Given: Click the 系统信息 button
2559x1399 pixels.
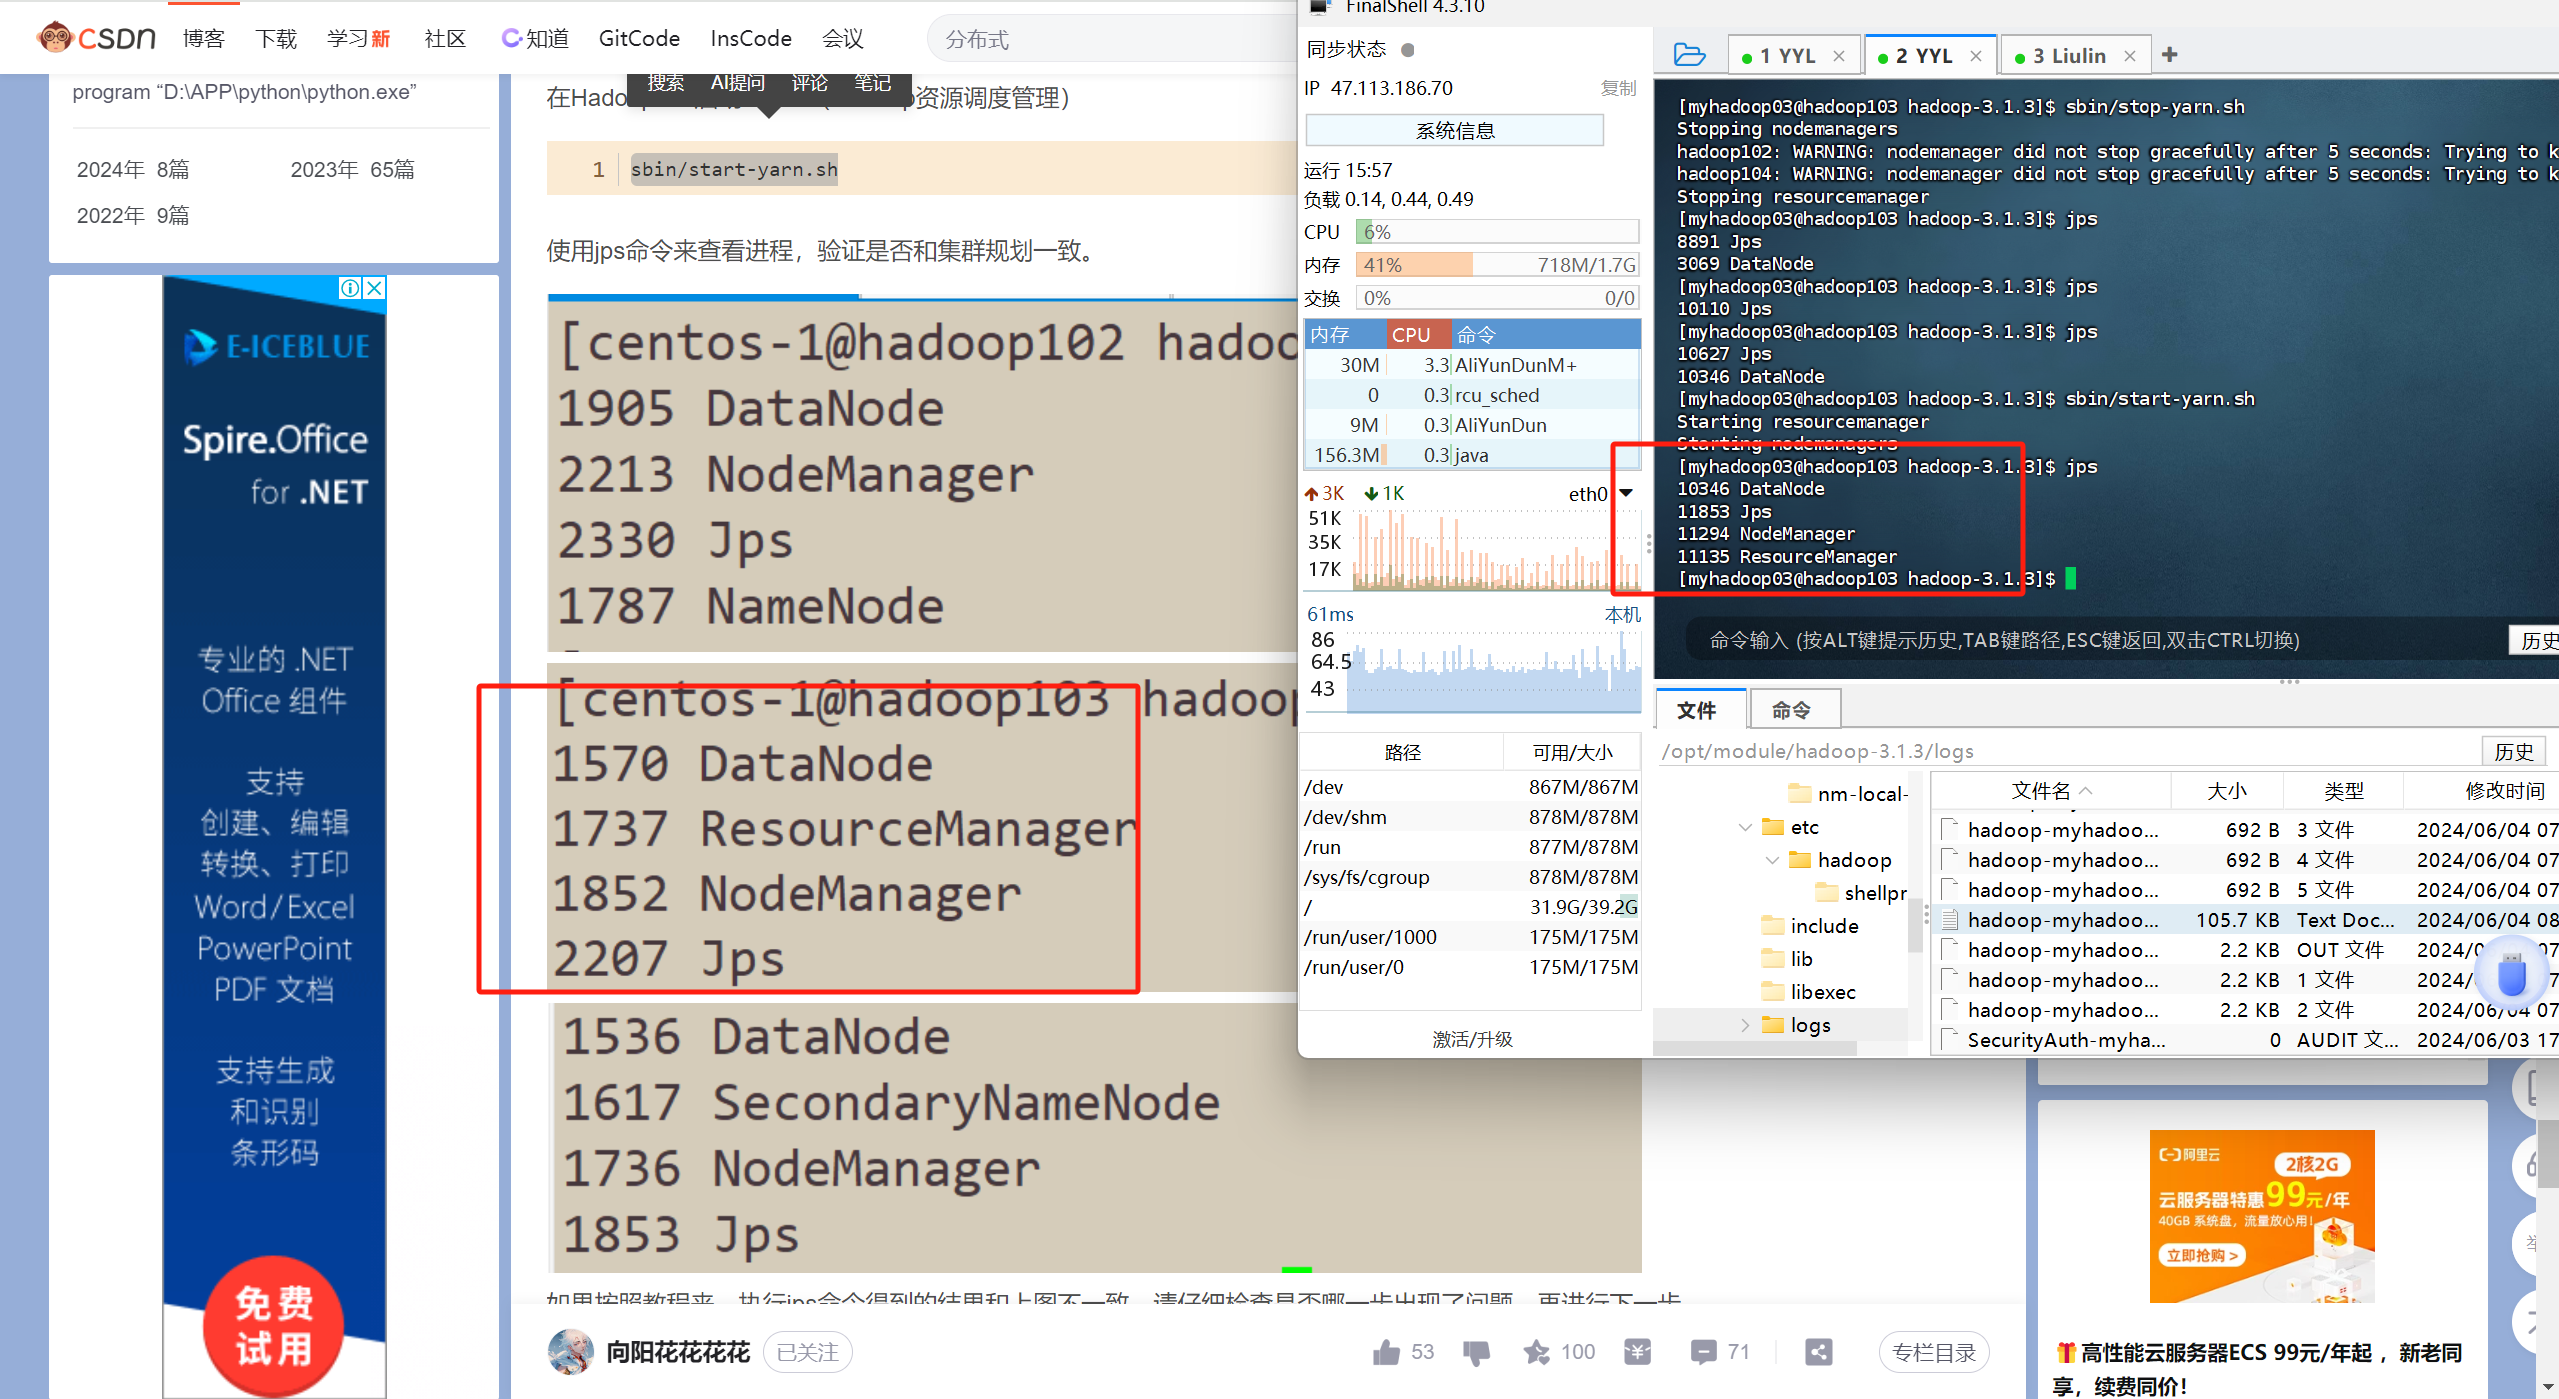Looking at the screenshot, I should tap(1454, 131).
